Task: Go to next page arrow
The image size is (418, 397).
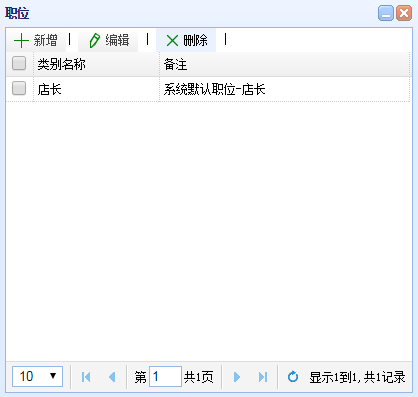Action: (x=237, y=377)
